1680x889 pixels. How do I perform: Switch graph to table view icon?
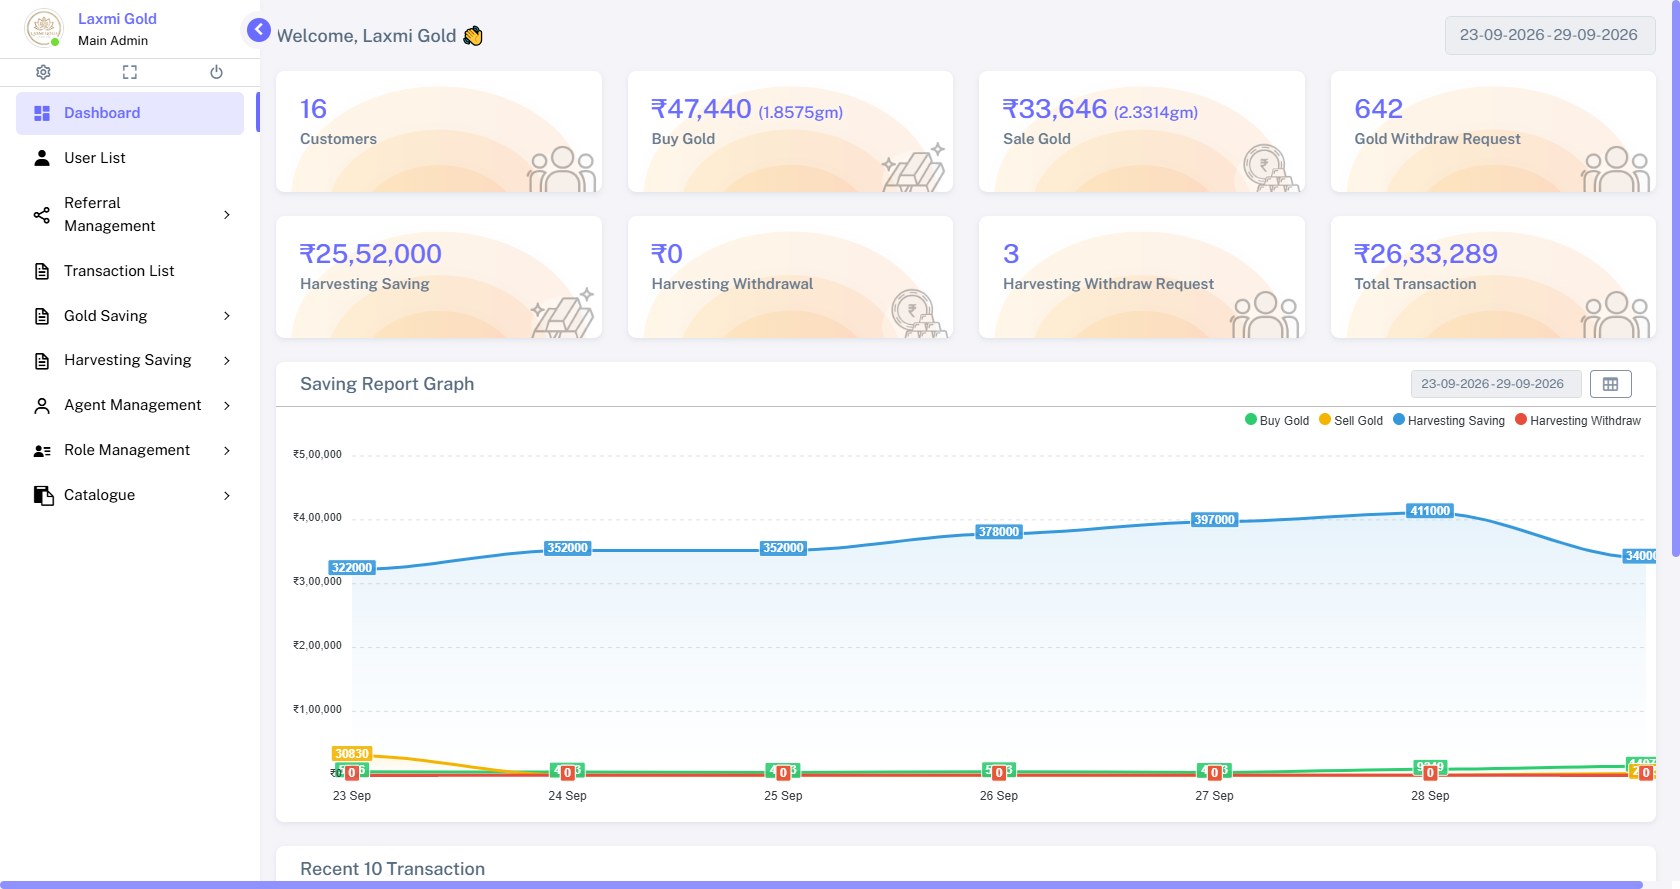[1610, 384]
